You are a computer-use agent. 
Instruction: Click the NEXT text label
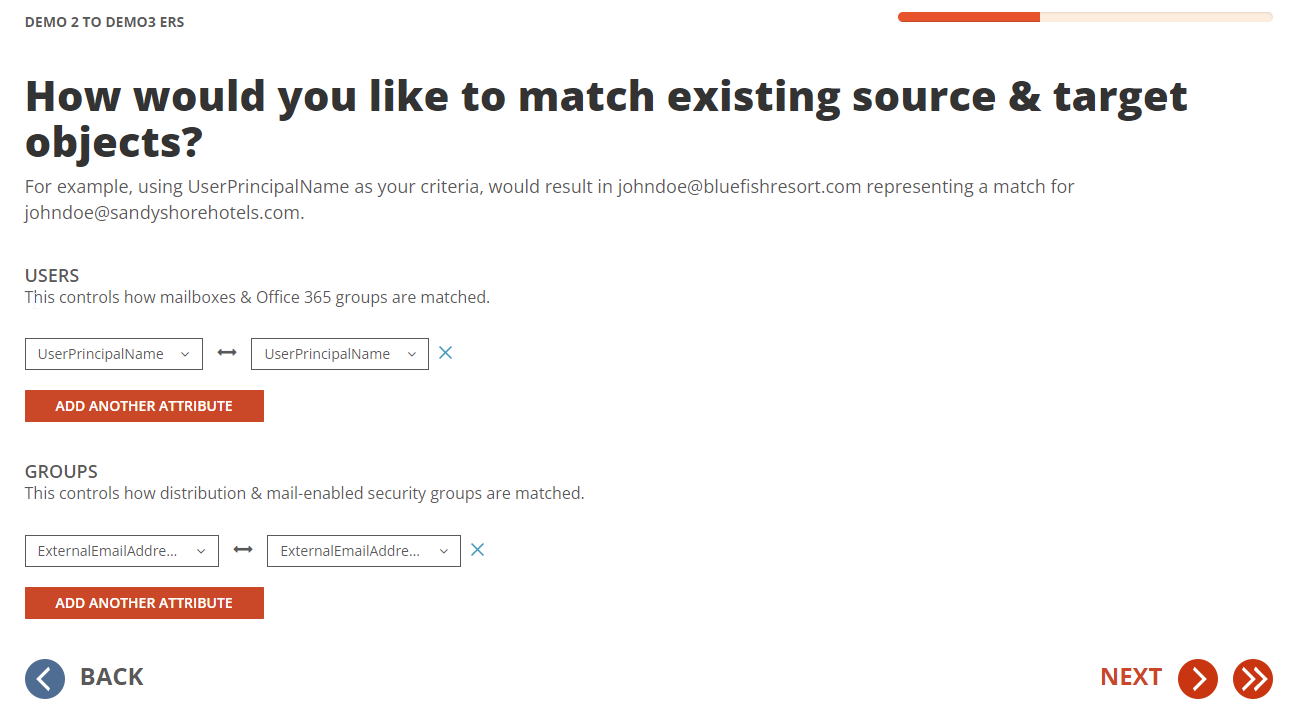1131,677
